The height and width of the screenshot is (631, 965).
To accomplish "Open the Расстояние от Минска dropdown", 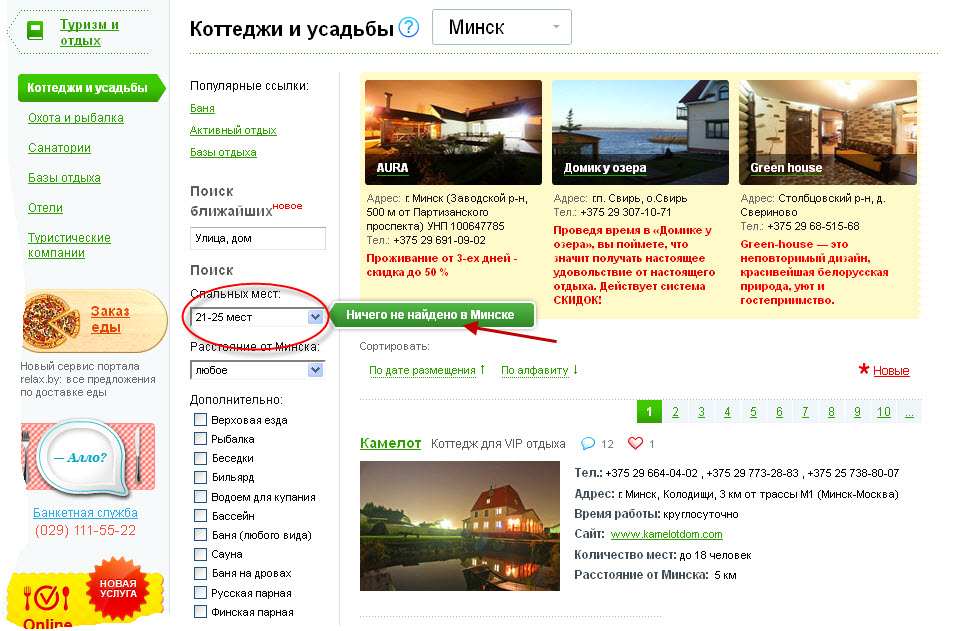I will coord(258,370).
